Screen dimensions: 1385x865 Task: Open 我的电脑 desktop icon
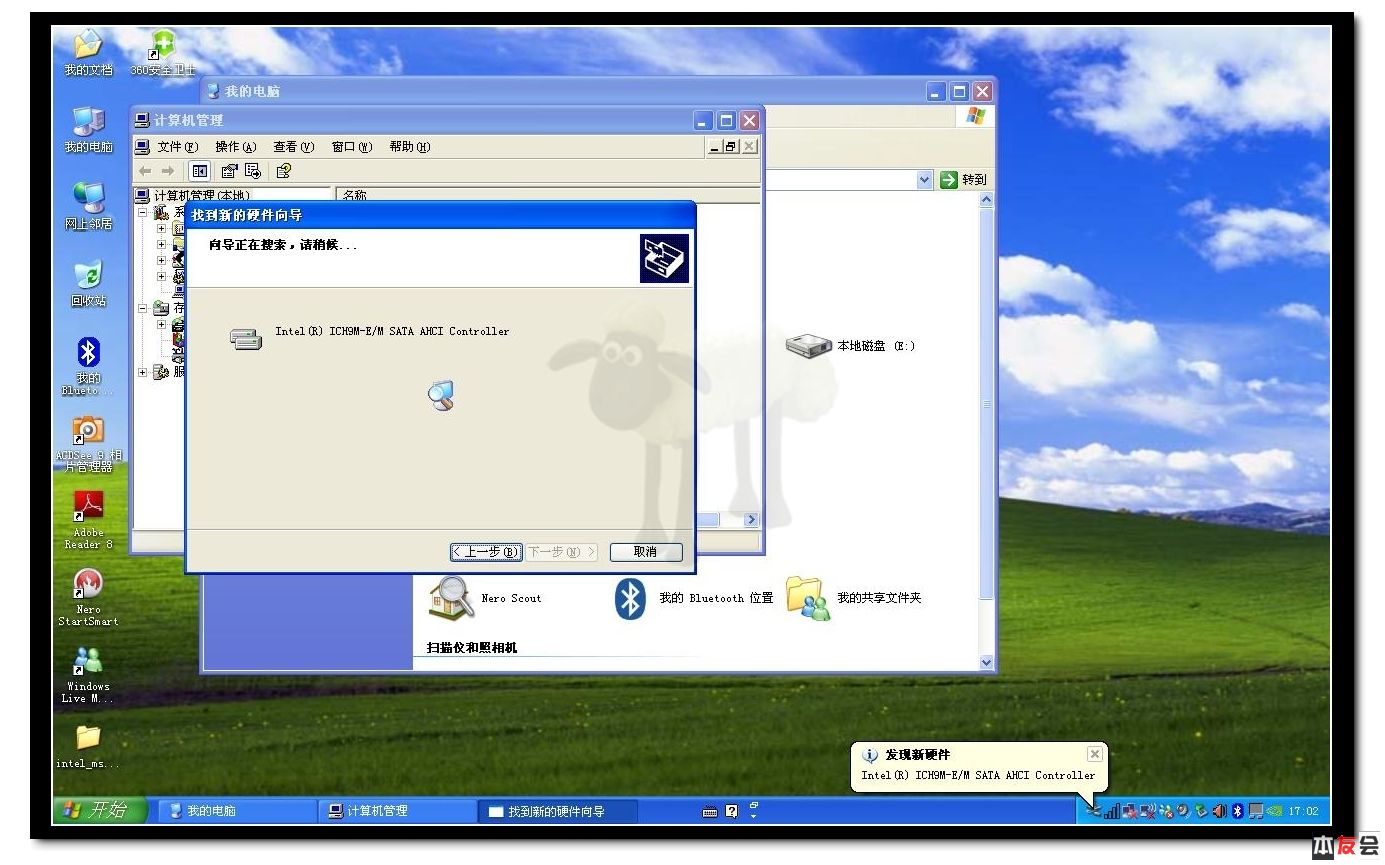click(88, 130)
